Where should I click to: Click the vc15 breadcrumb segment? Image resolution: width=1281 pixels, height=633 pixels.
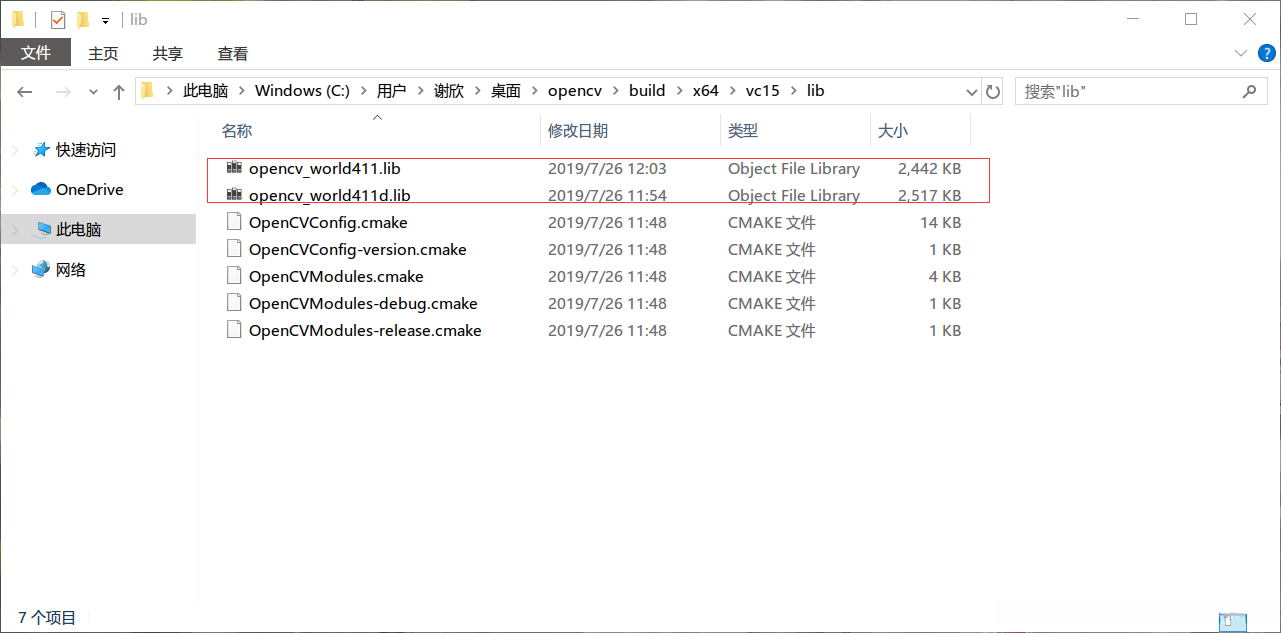click(x=762, y=90)
